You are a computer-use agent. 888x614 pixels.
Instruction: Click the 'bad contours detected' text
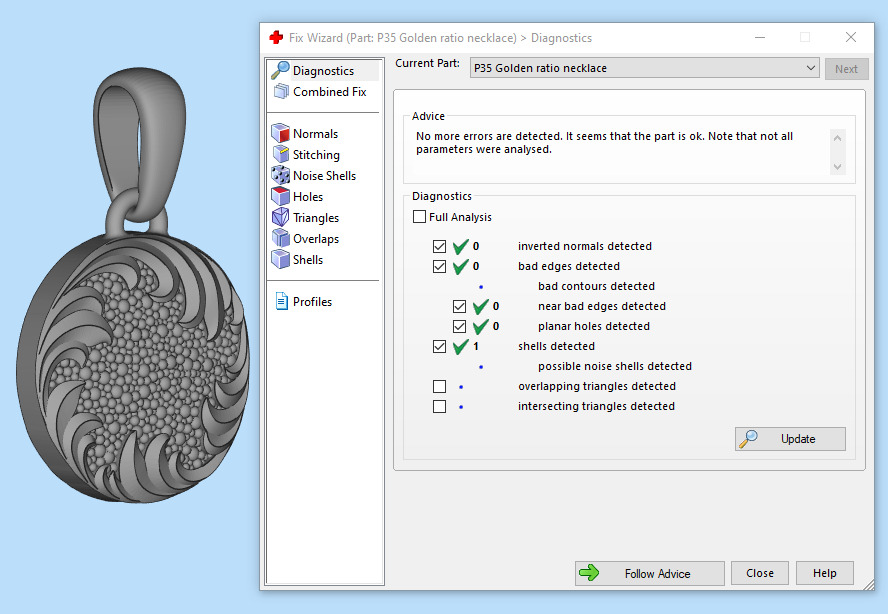pyautogui.click(x=596, y=286)
